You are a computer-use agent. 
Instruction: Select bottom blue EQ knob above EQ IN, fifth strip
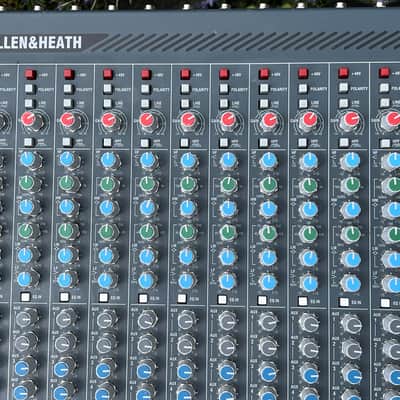[185, 282]
